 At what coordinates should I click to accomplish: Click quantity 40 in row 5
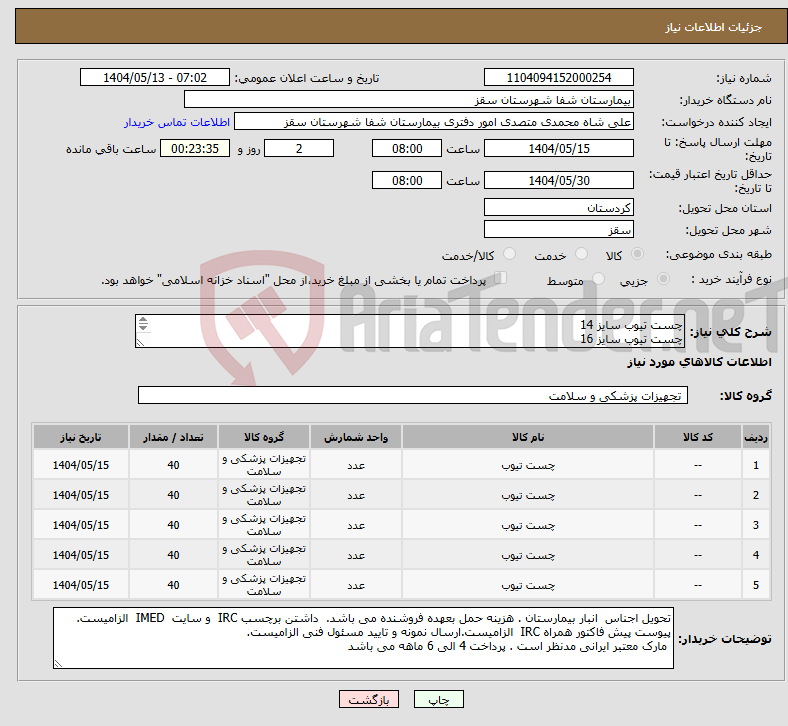[x=173, y=585]
